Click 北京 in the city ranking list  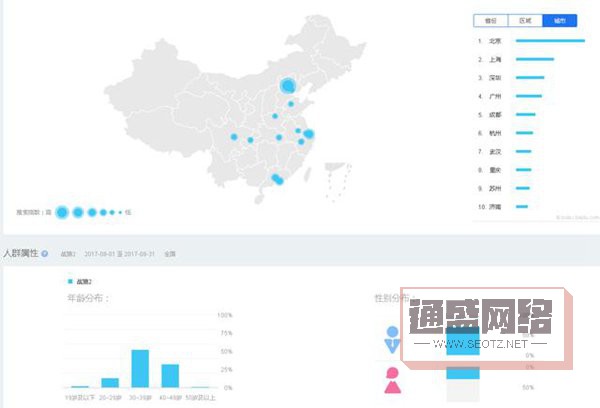tap(494, 41)
